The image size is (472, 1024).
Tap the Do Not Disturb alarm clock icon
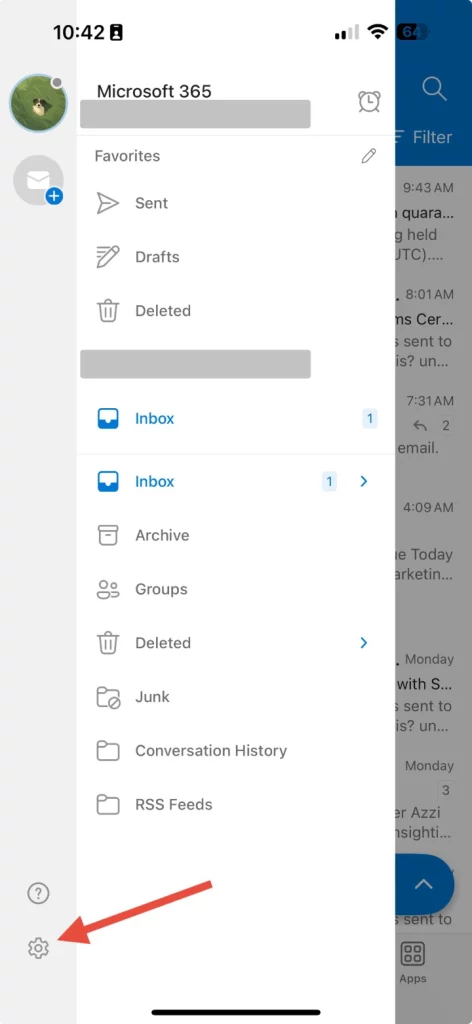369,101
